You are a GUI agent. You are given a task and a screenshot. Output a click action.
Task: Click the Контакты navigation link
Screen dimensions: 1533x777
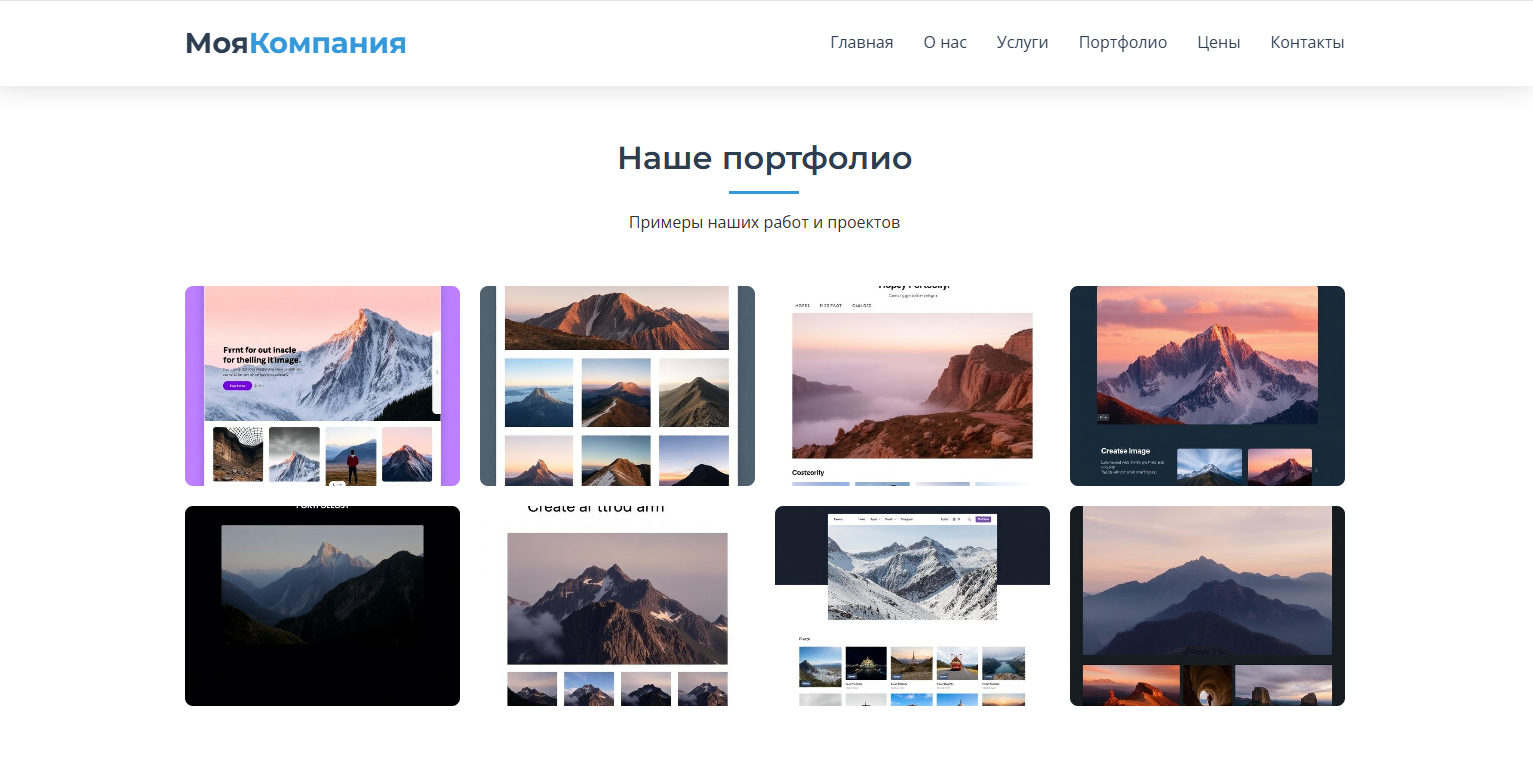(1307, 42)
